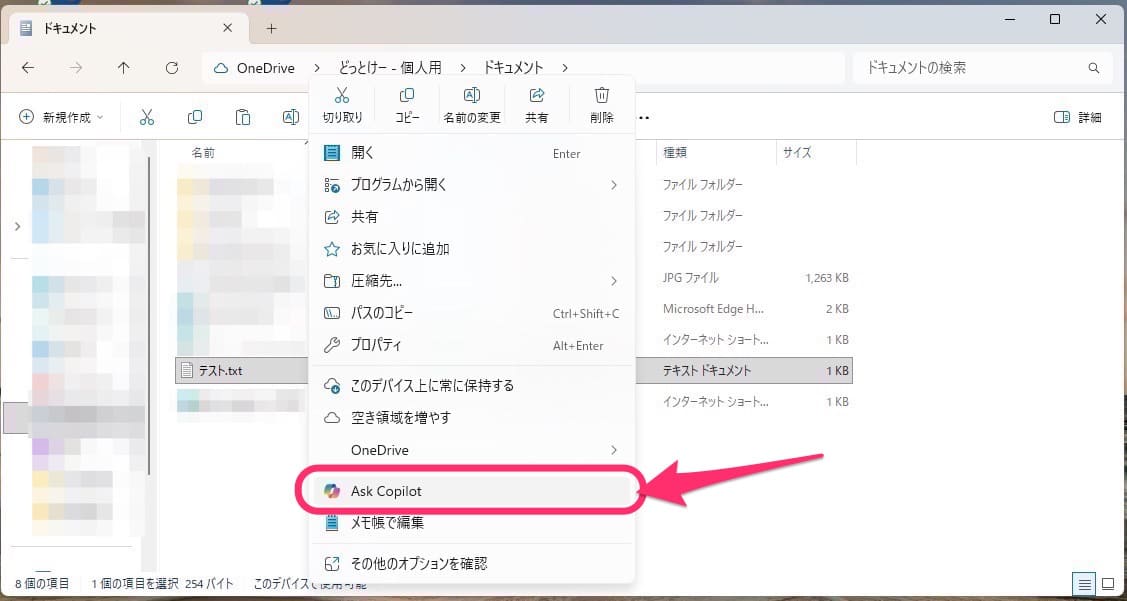Navigate up one folder level

click(x=124, y=67)
